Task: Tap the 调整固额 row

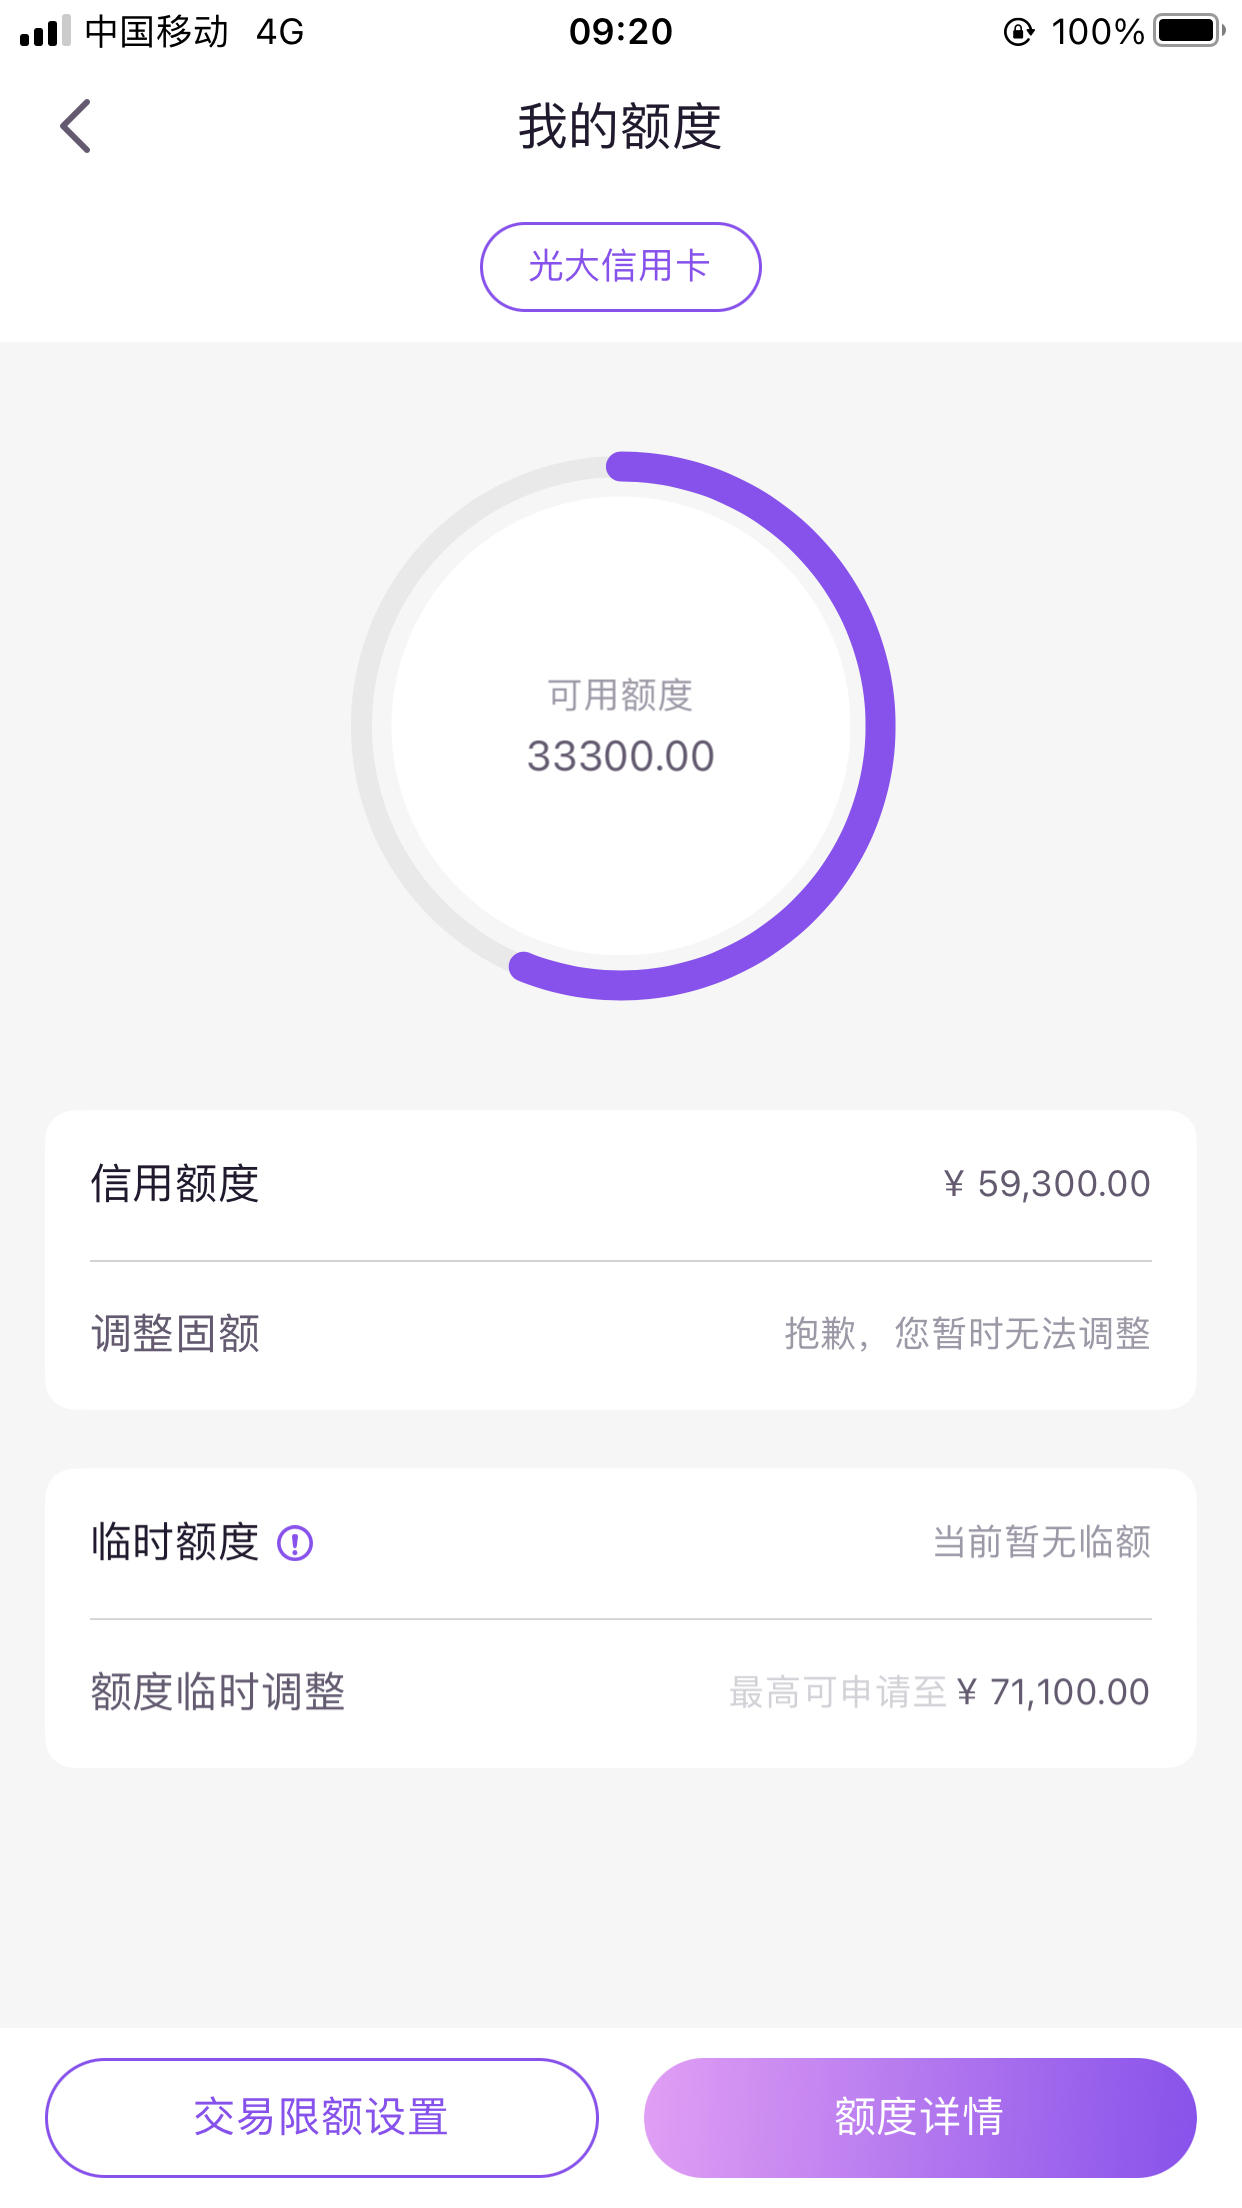Action: 620,1334
